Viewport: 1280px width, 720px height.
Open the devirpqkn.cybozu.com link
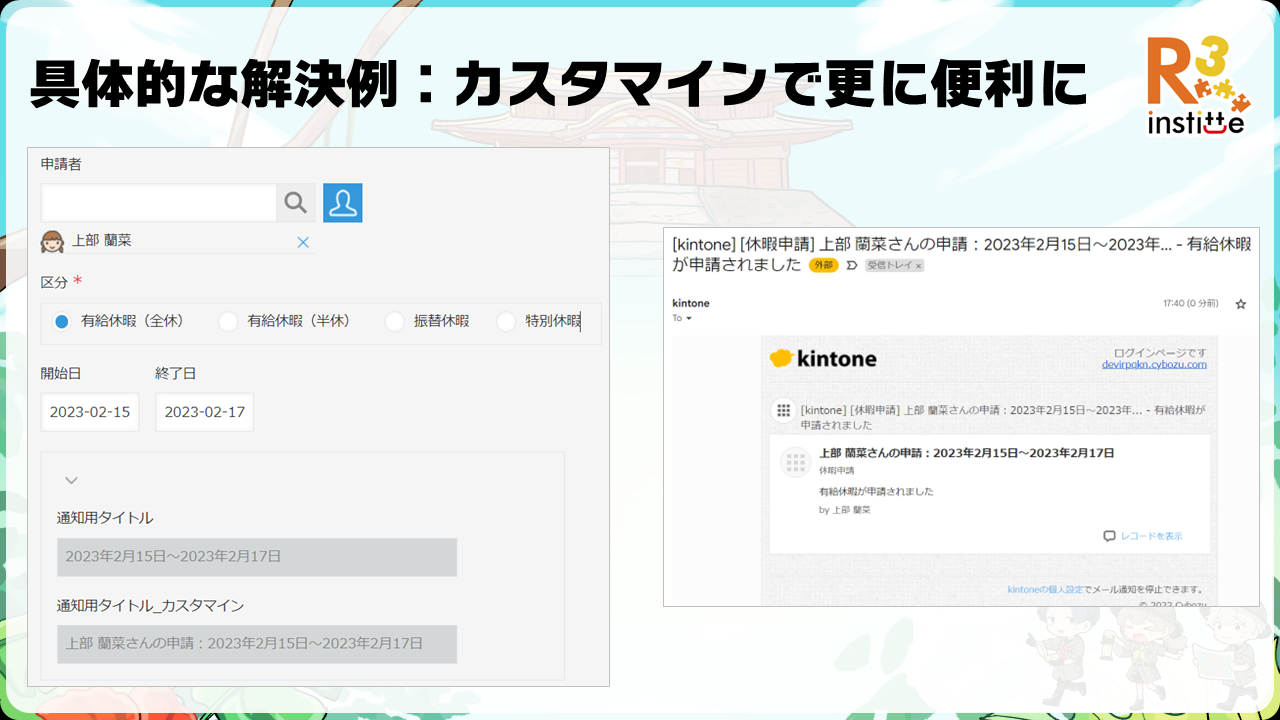1154,364
